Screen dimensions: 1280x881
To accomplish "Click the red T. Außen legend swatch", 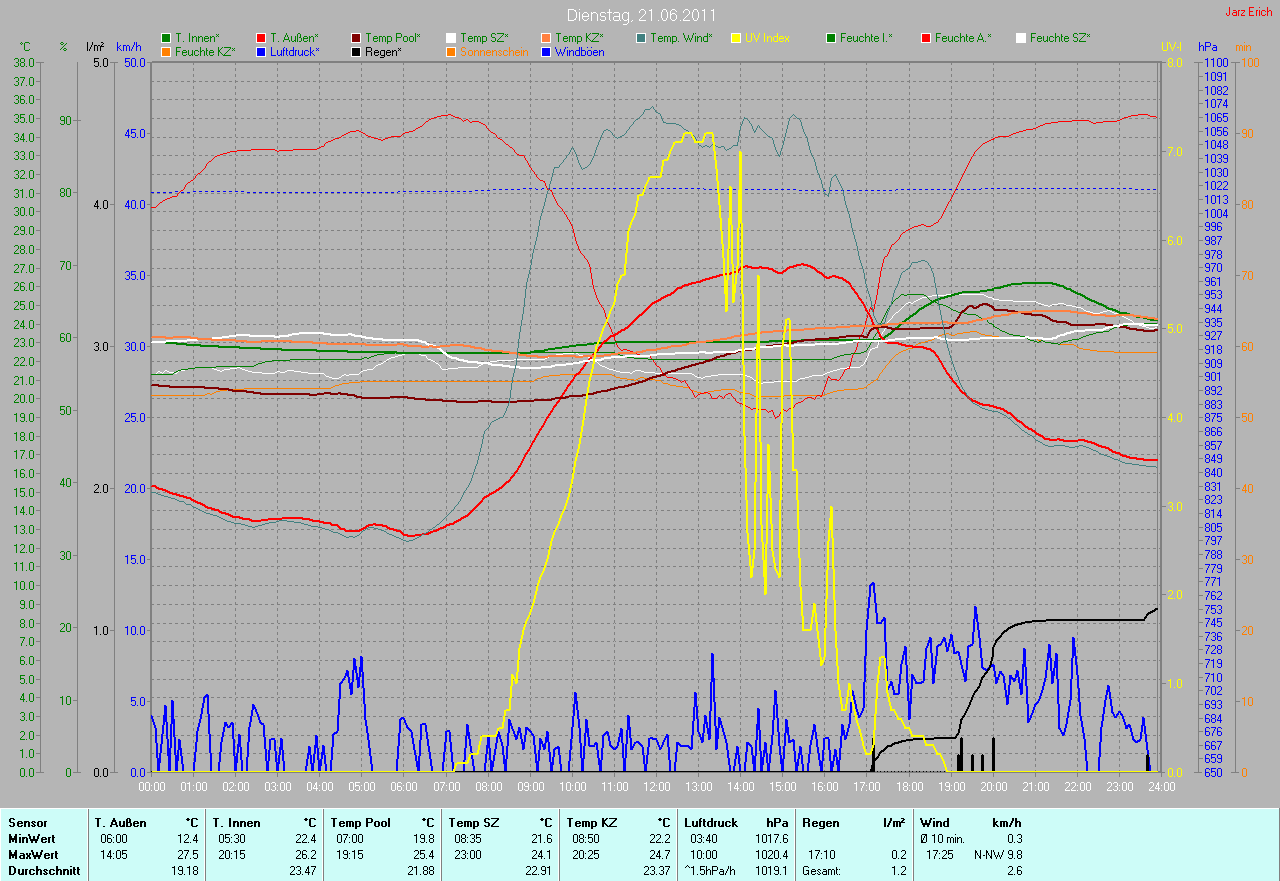I will point(261,38).
